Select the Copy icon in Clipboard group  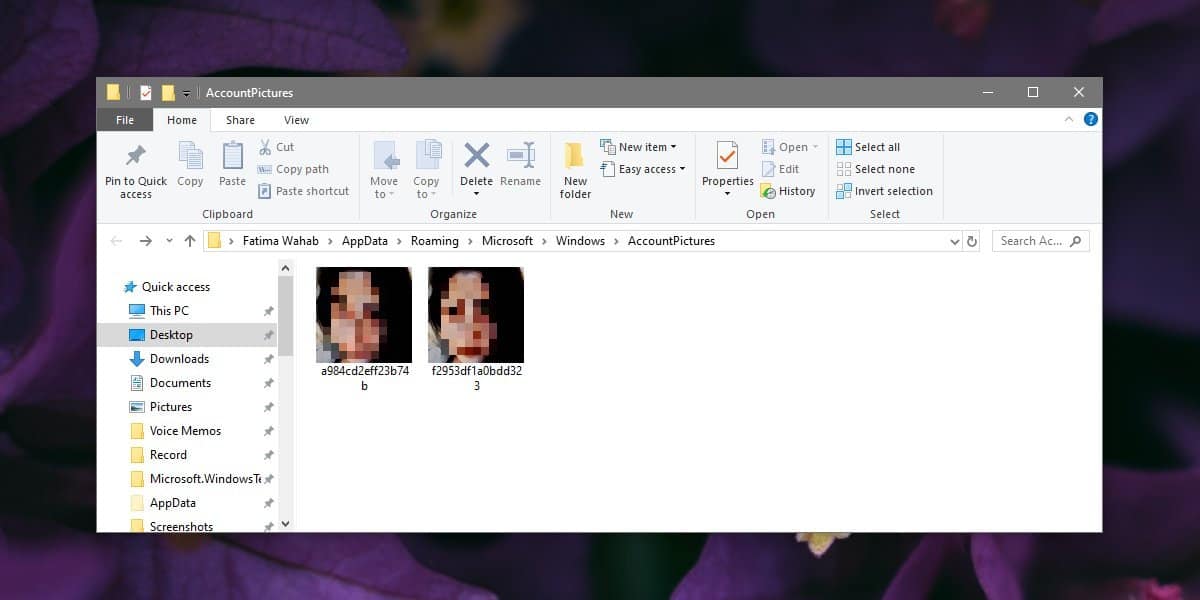pos(190,165)
